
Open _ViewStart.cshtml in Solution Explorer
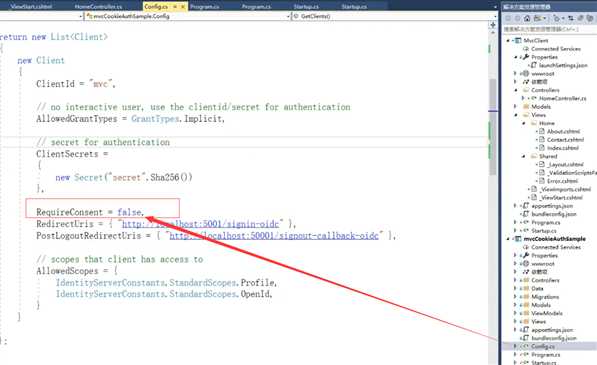561,198
